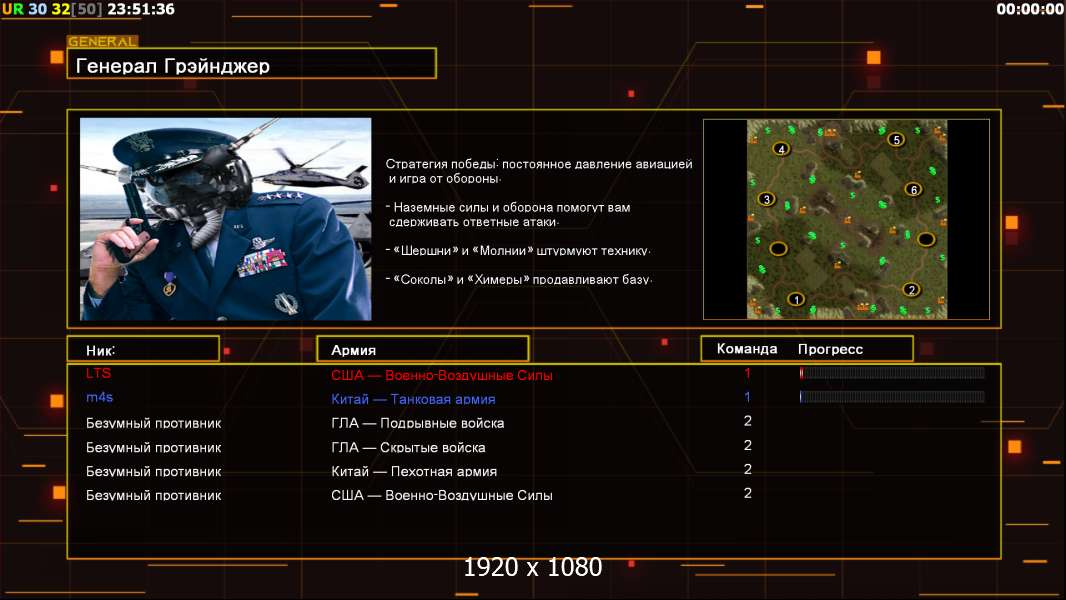The image size is (1066, 600).
Task: Choose start position 4 map marker
Action: coord(781,149)
